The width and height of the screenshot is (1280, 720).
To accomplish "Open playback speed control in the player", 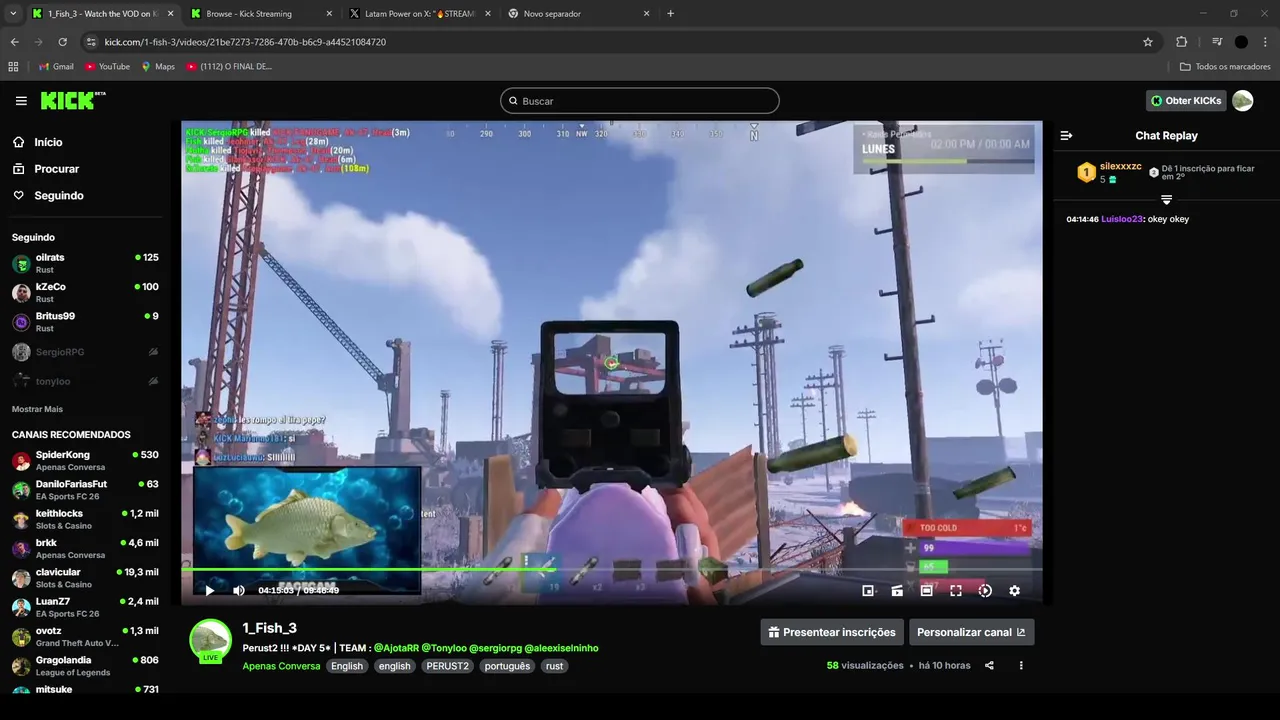I will click(985, 591).
